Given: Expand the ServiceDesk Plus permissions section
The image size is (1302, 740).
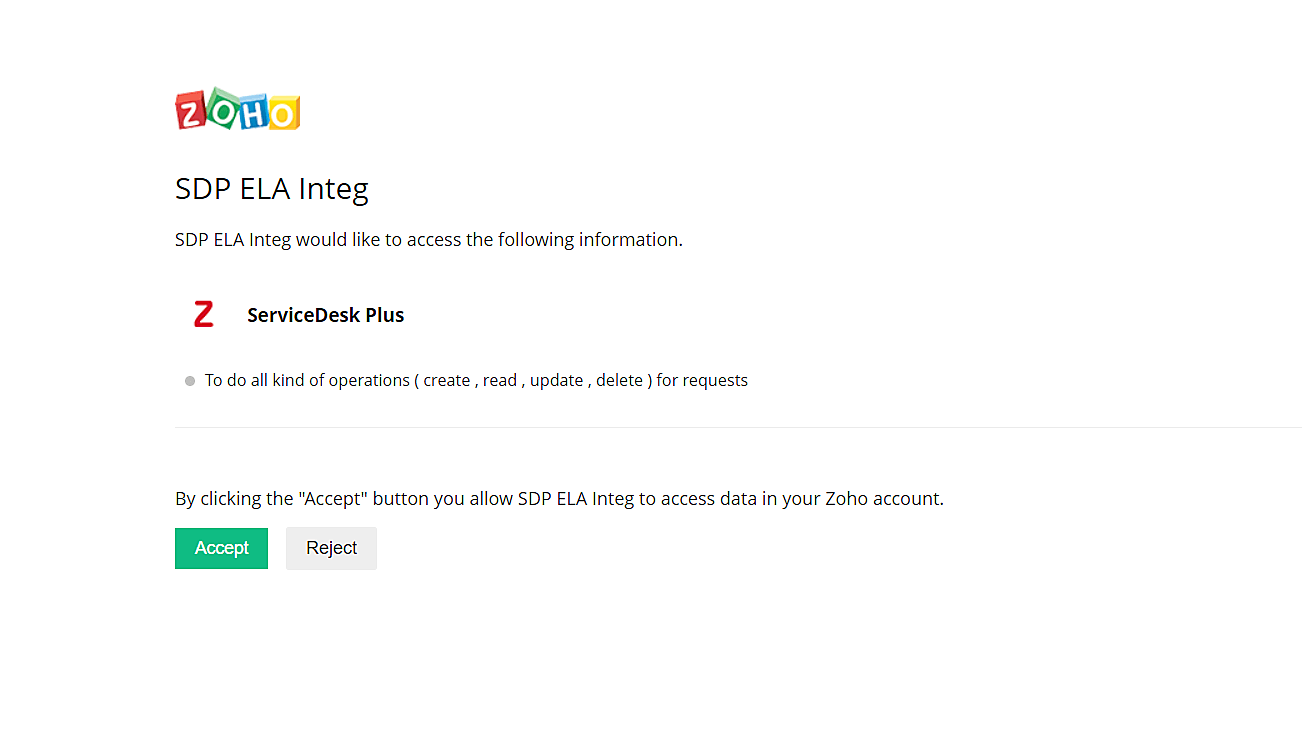Looking at the screenshot, I should [325, 314].
